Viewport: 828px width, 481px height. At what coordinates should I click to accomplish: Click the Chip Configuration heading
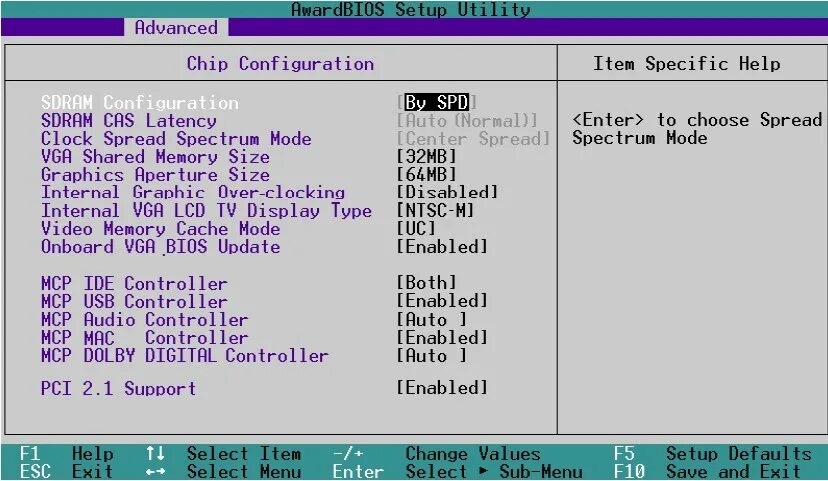[280, 64]
